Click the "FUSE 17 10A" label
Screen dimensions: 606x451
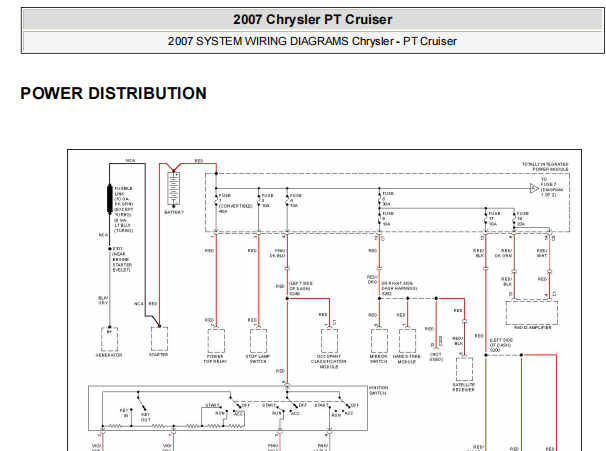point(494,219)
